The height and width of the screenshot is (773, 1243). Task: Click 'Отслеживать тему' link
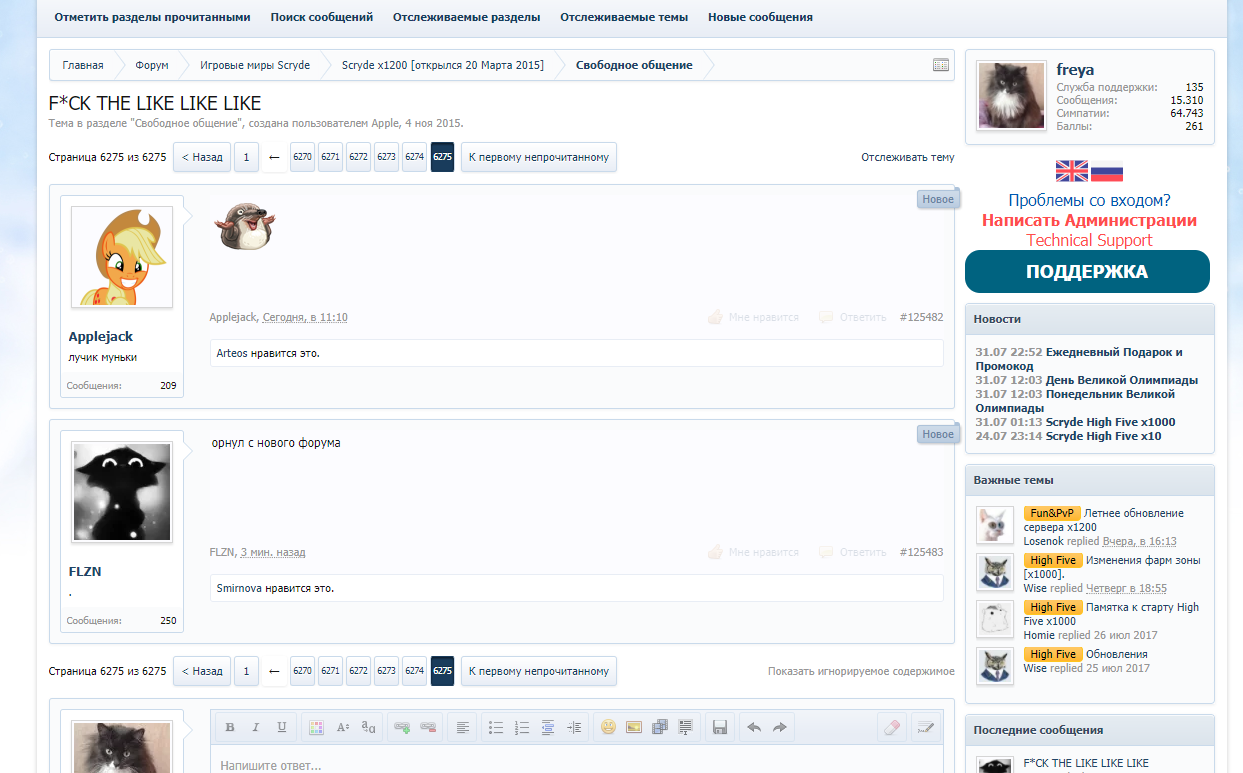pyautogui.click(x=908, y=157)
